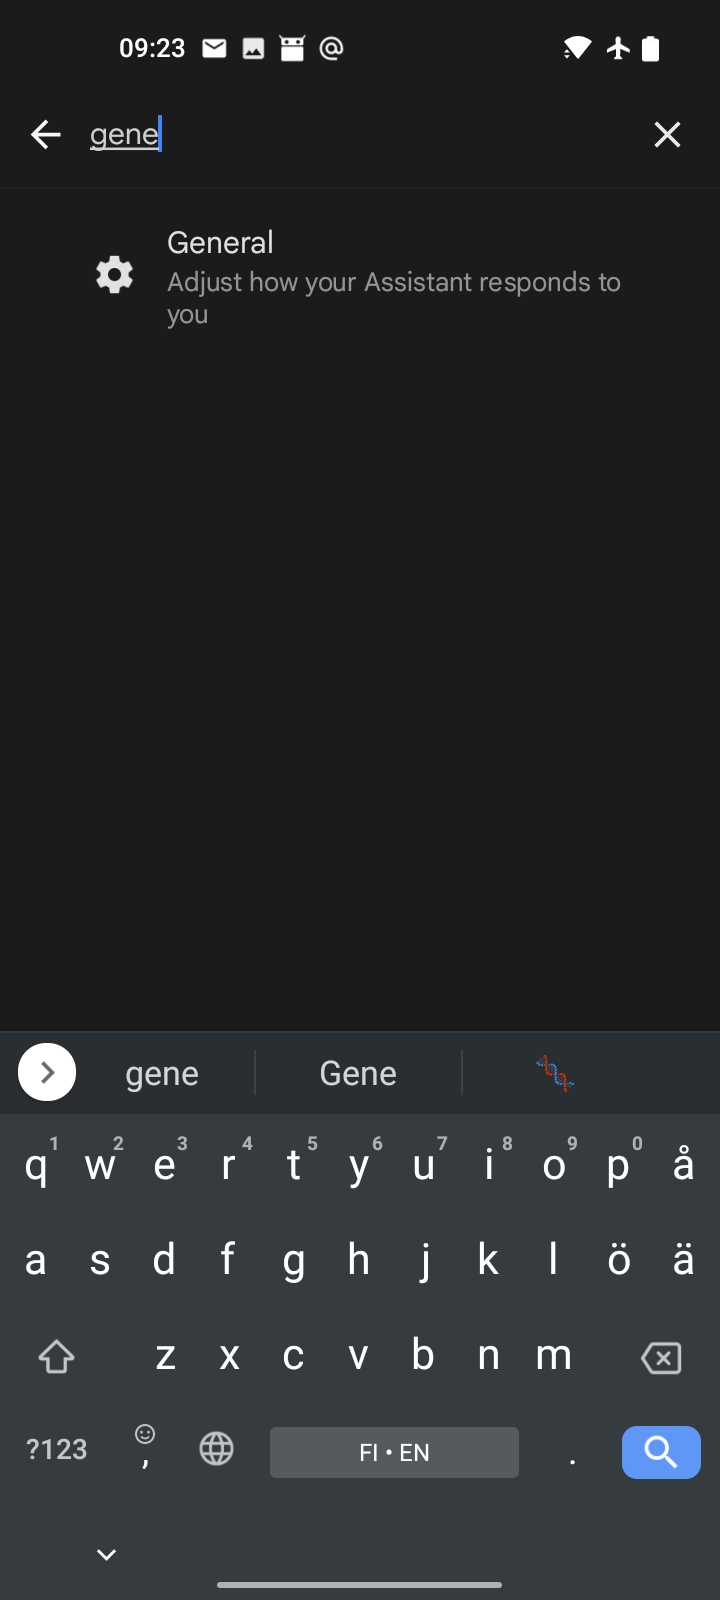Viewport: 720px width, 1600px height.
Task: Clear the search text with X icon
Action: click(x=667, y=134)
